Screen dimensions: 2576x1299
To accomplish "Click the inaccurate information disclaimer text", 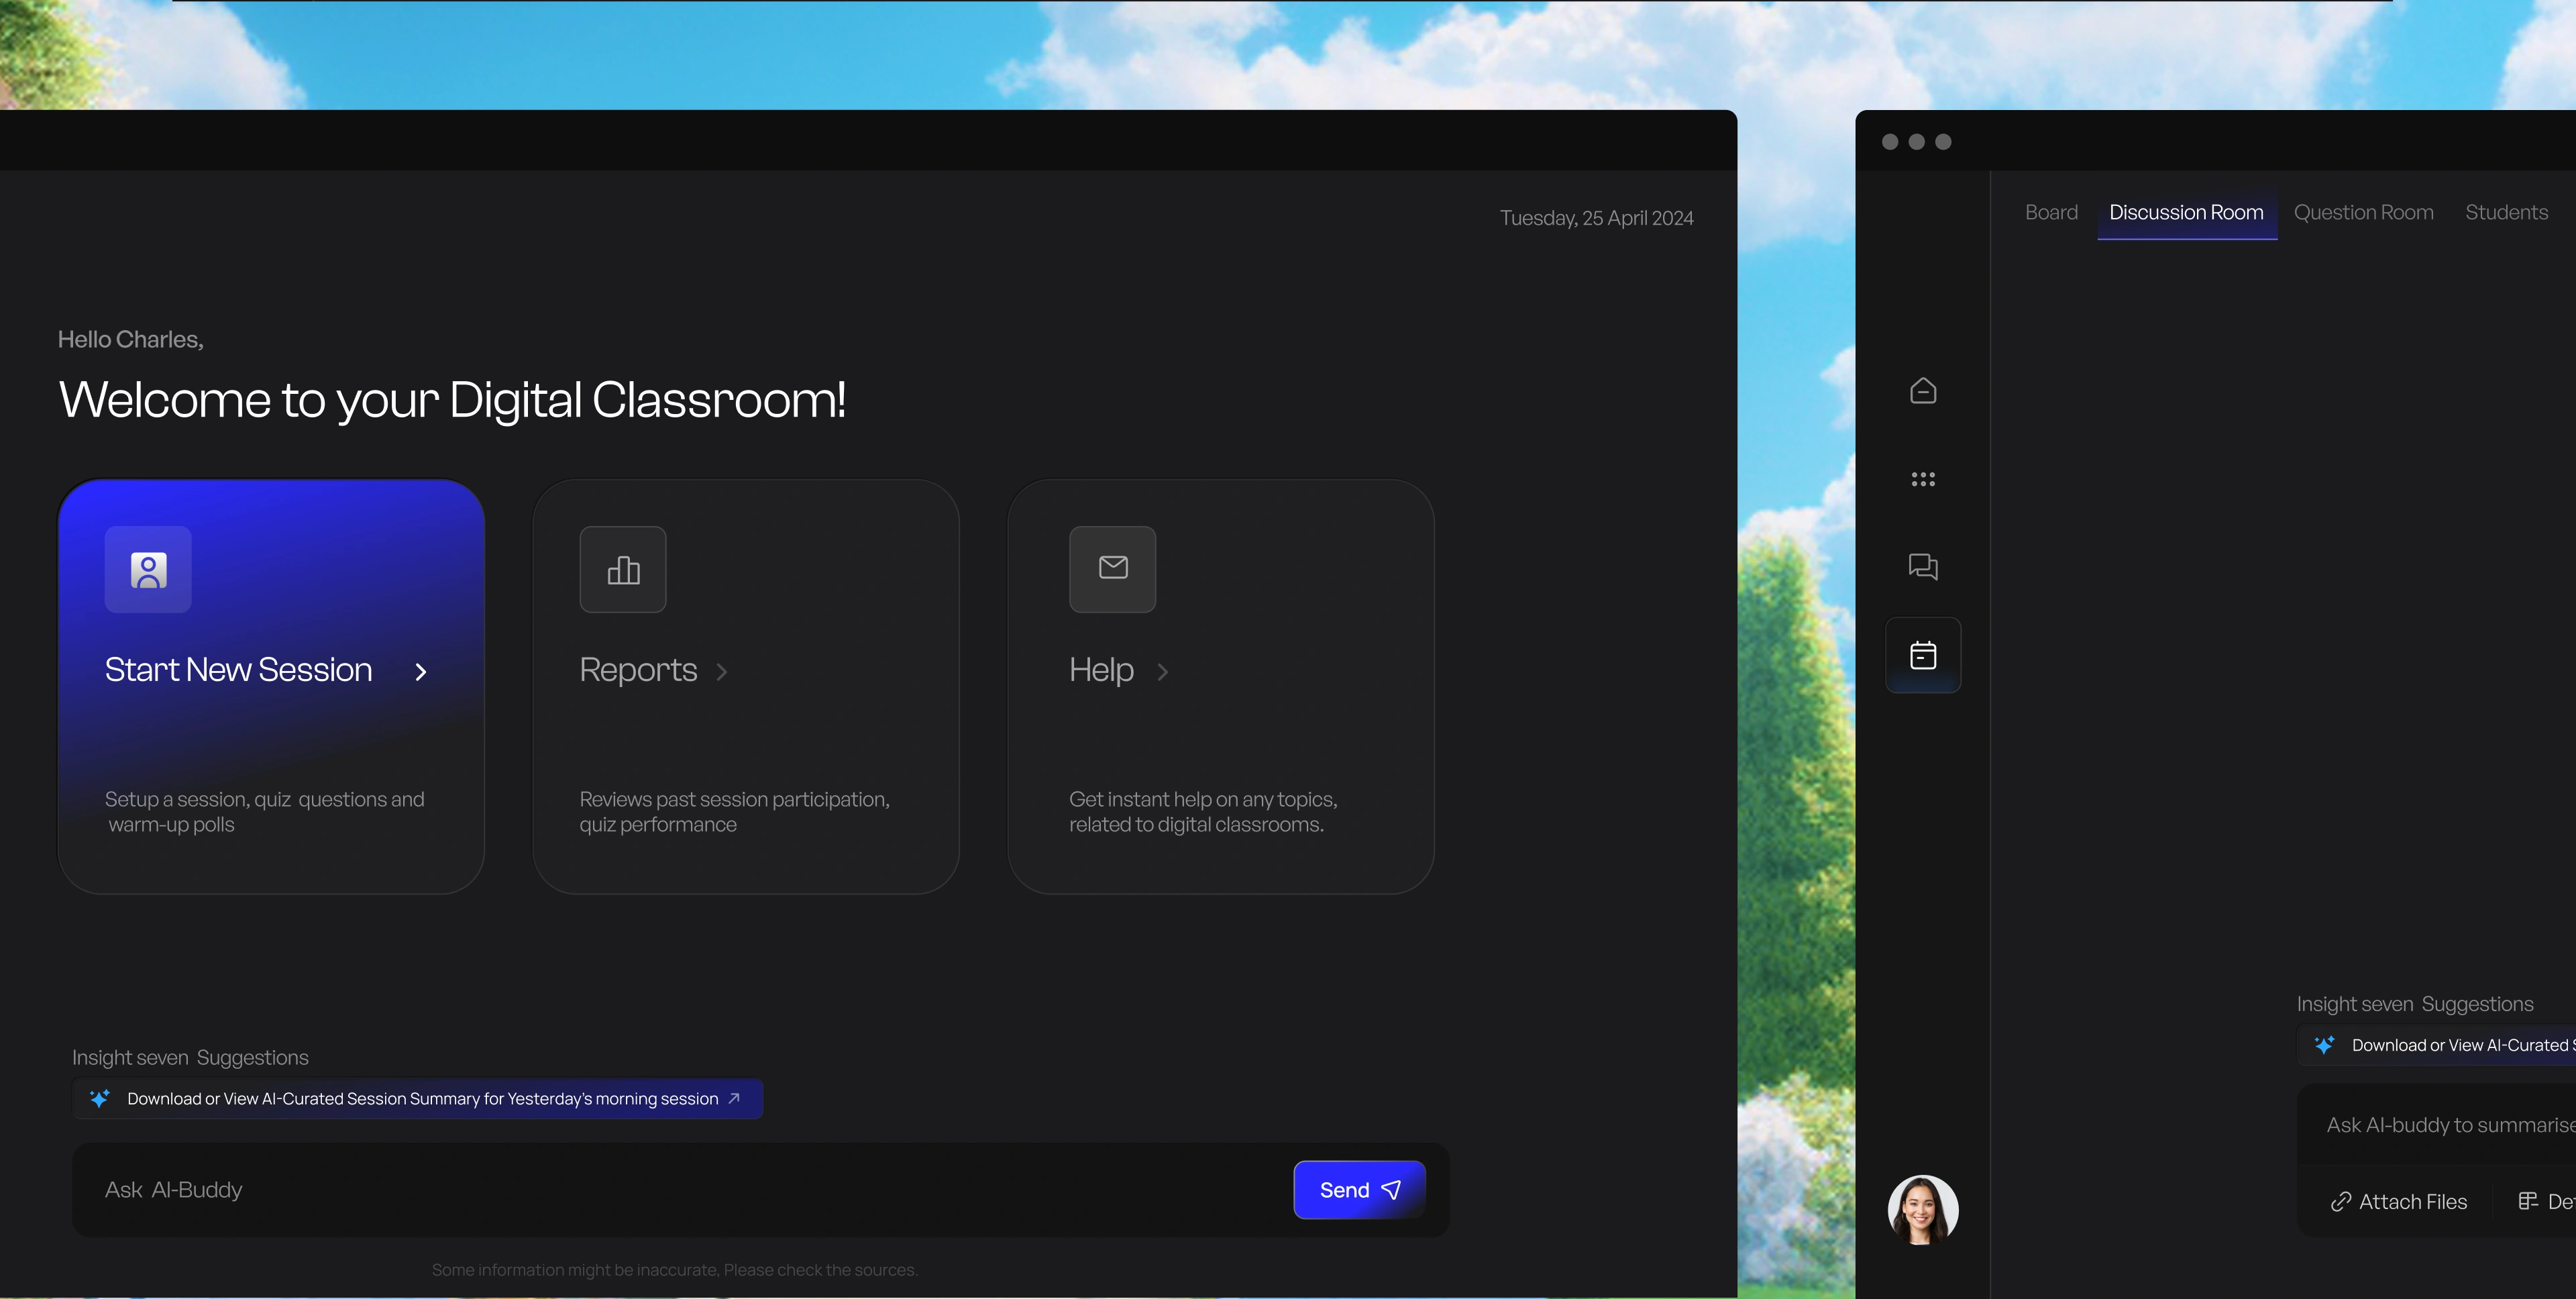I will [x=675, y=1270].
